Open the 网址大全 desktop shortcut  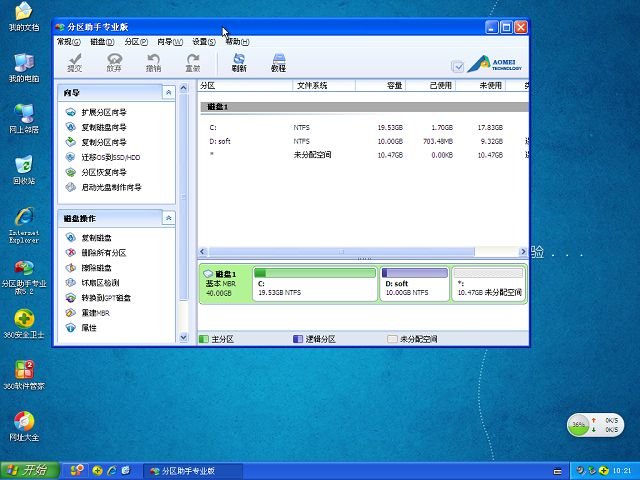(x=24, y=426)
